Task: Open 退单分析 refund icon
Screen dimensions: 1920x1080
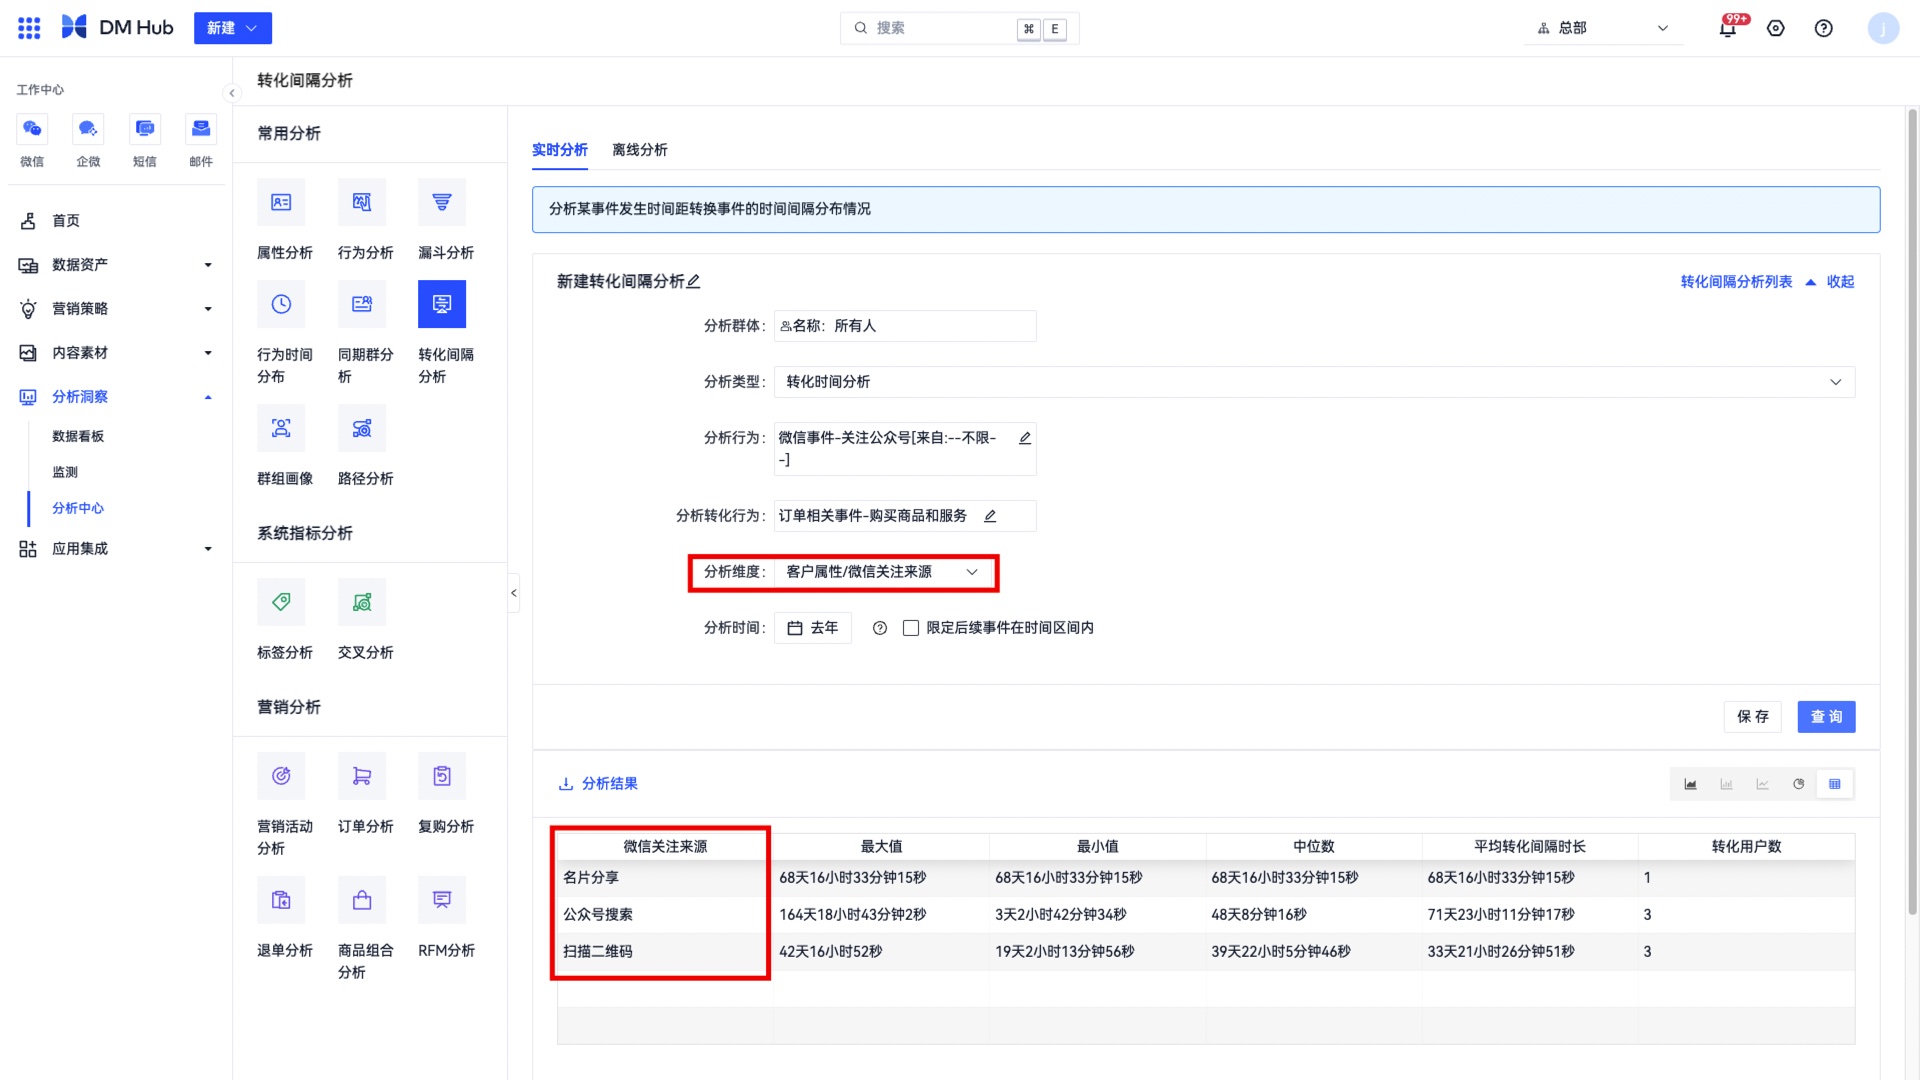Action: pyautogui.click(x=281, y=900)
